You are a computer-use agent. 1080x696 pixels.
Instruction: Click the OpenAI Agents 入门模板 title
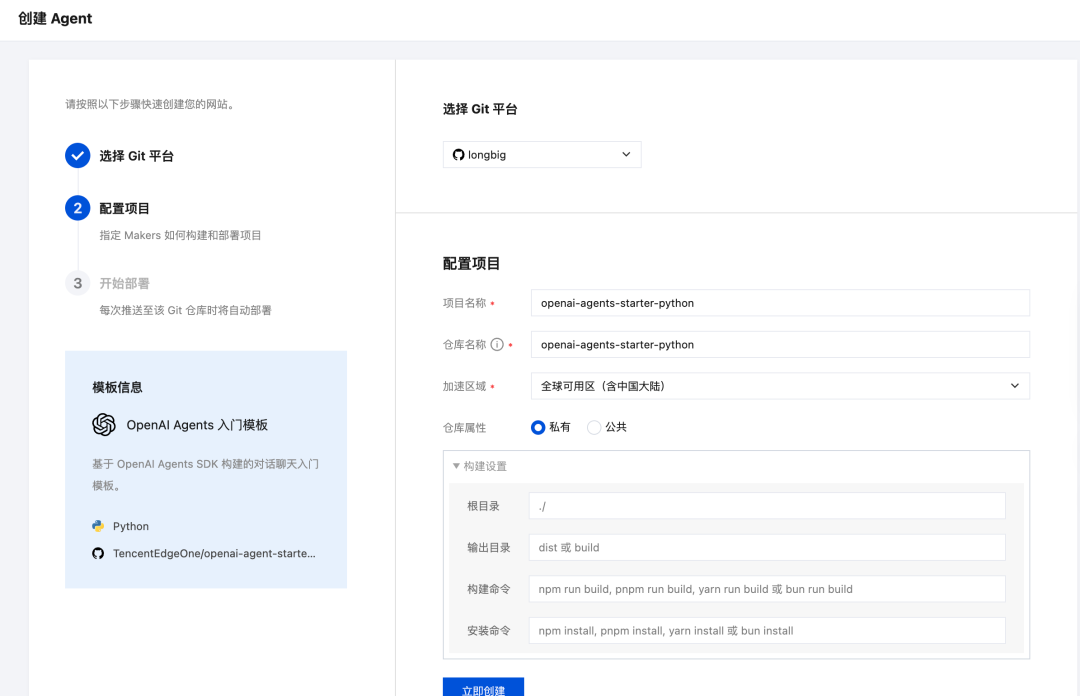click(x=197, y=425)
